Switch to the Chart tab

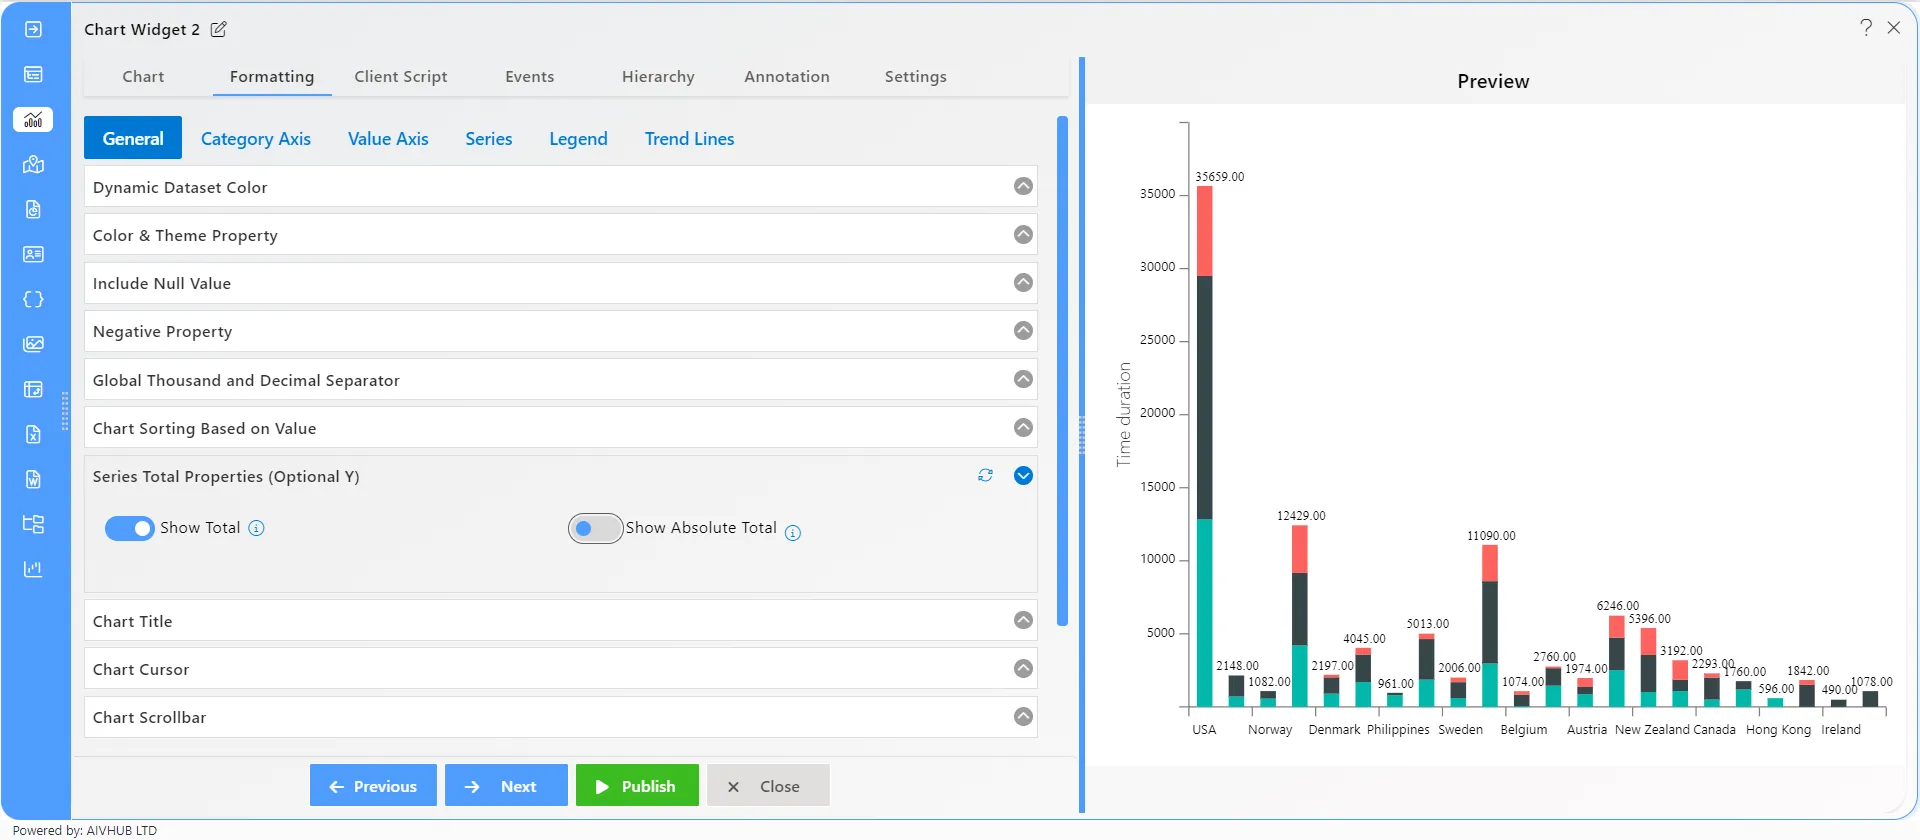pyautogui.click(x=143, y=76)
